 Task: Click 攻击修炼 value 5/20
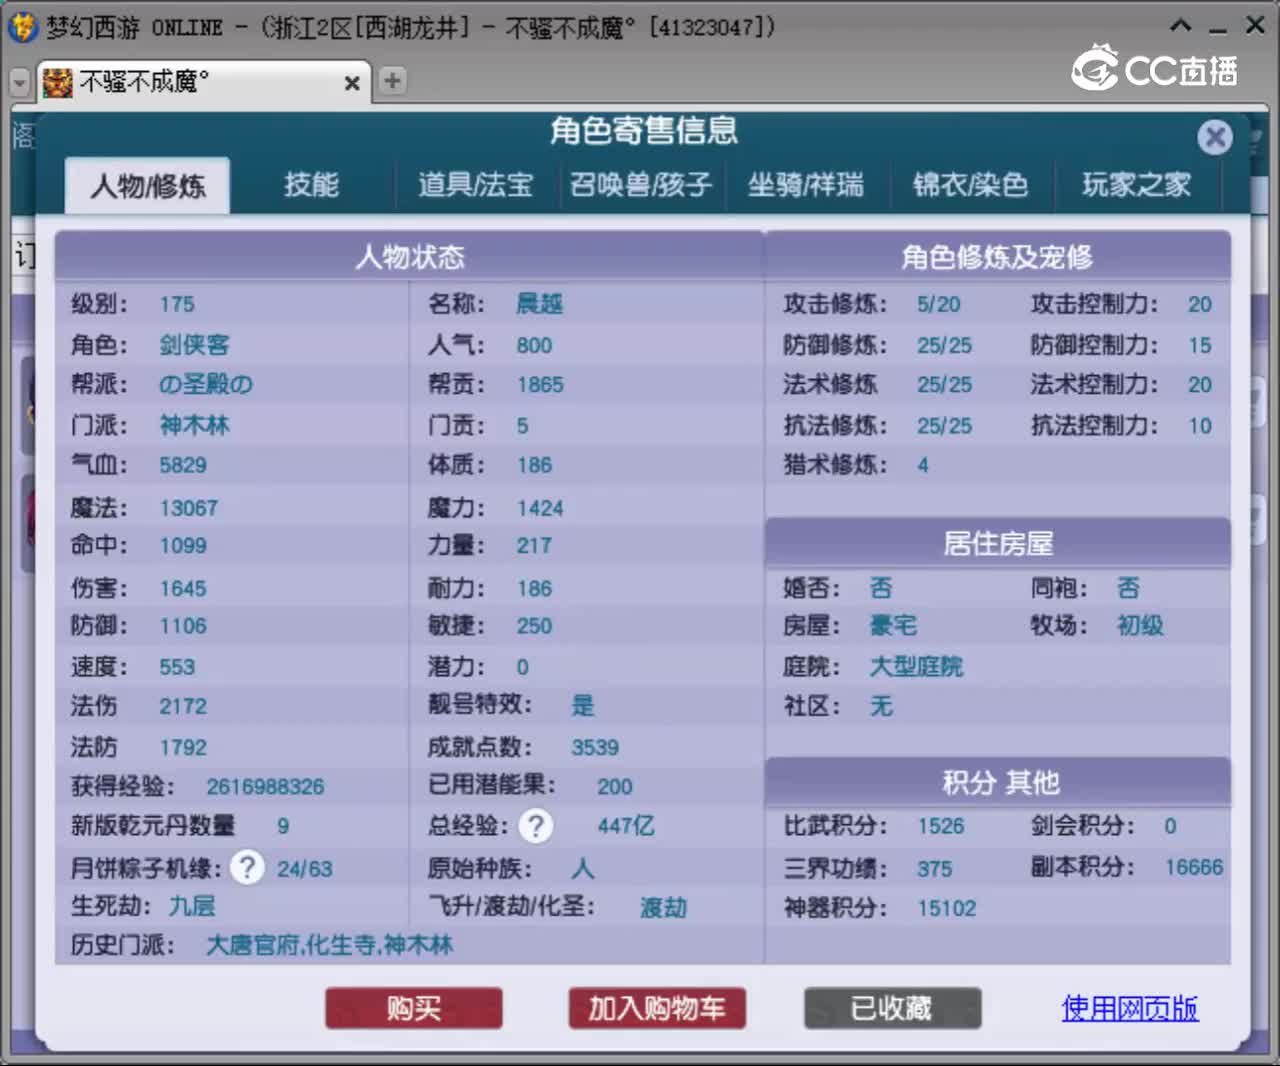938,305
